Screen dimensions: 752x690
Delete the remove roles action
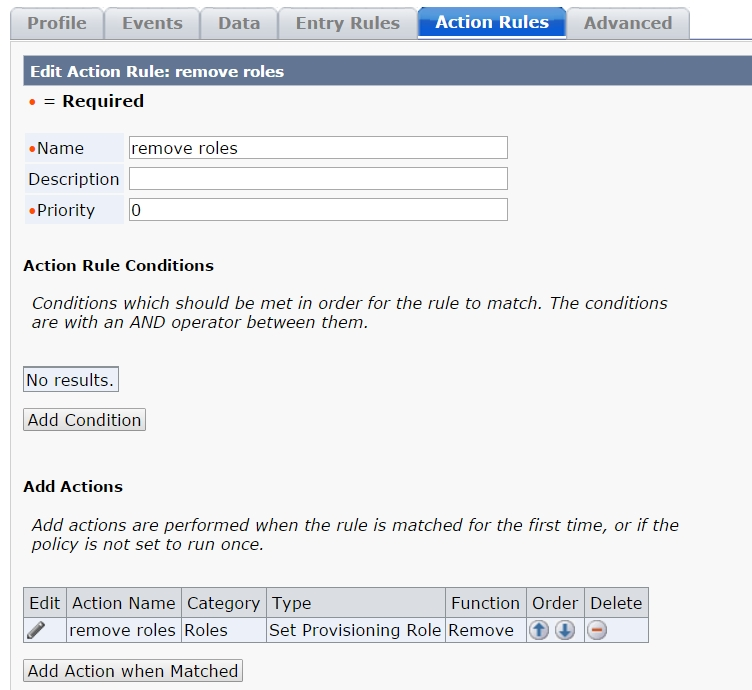tap(597, 630)
